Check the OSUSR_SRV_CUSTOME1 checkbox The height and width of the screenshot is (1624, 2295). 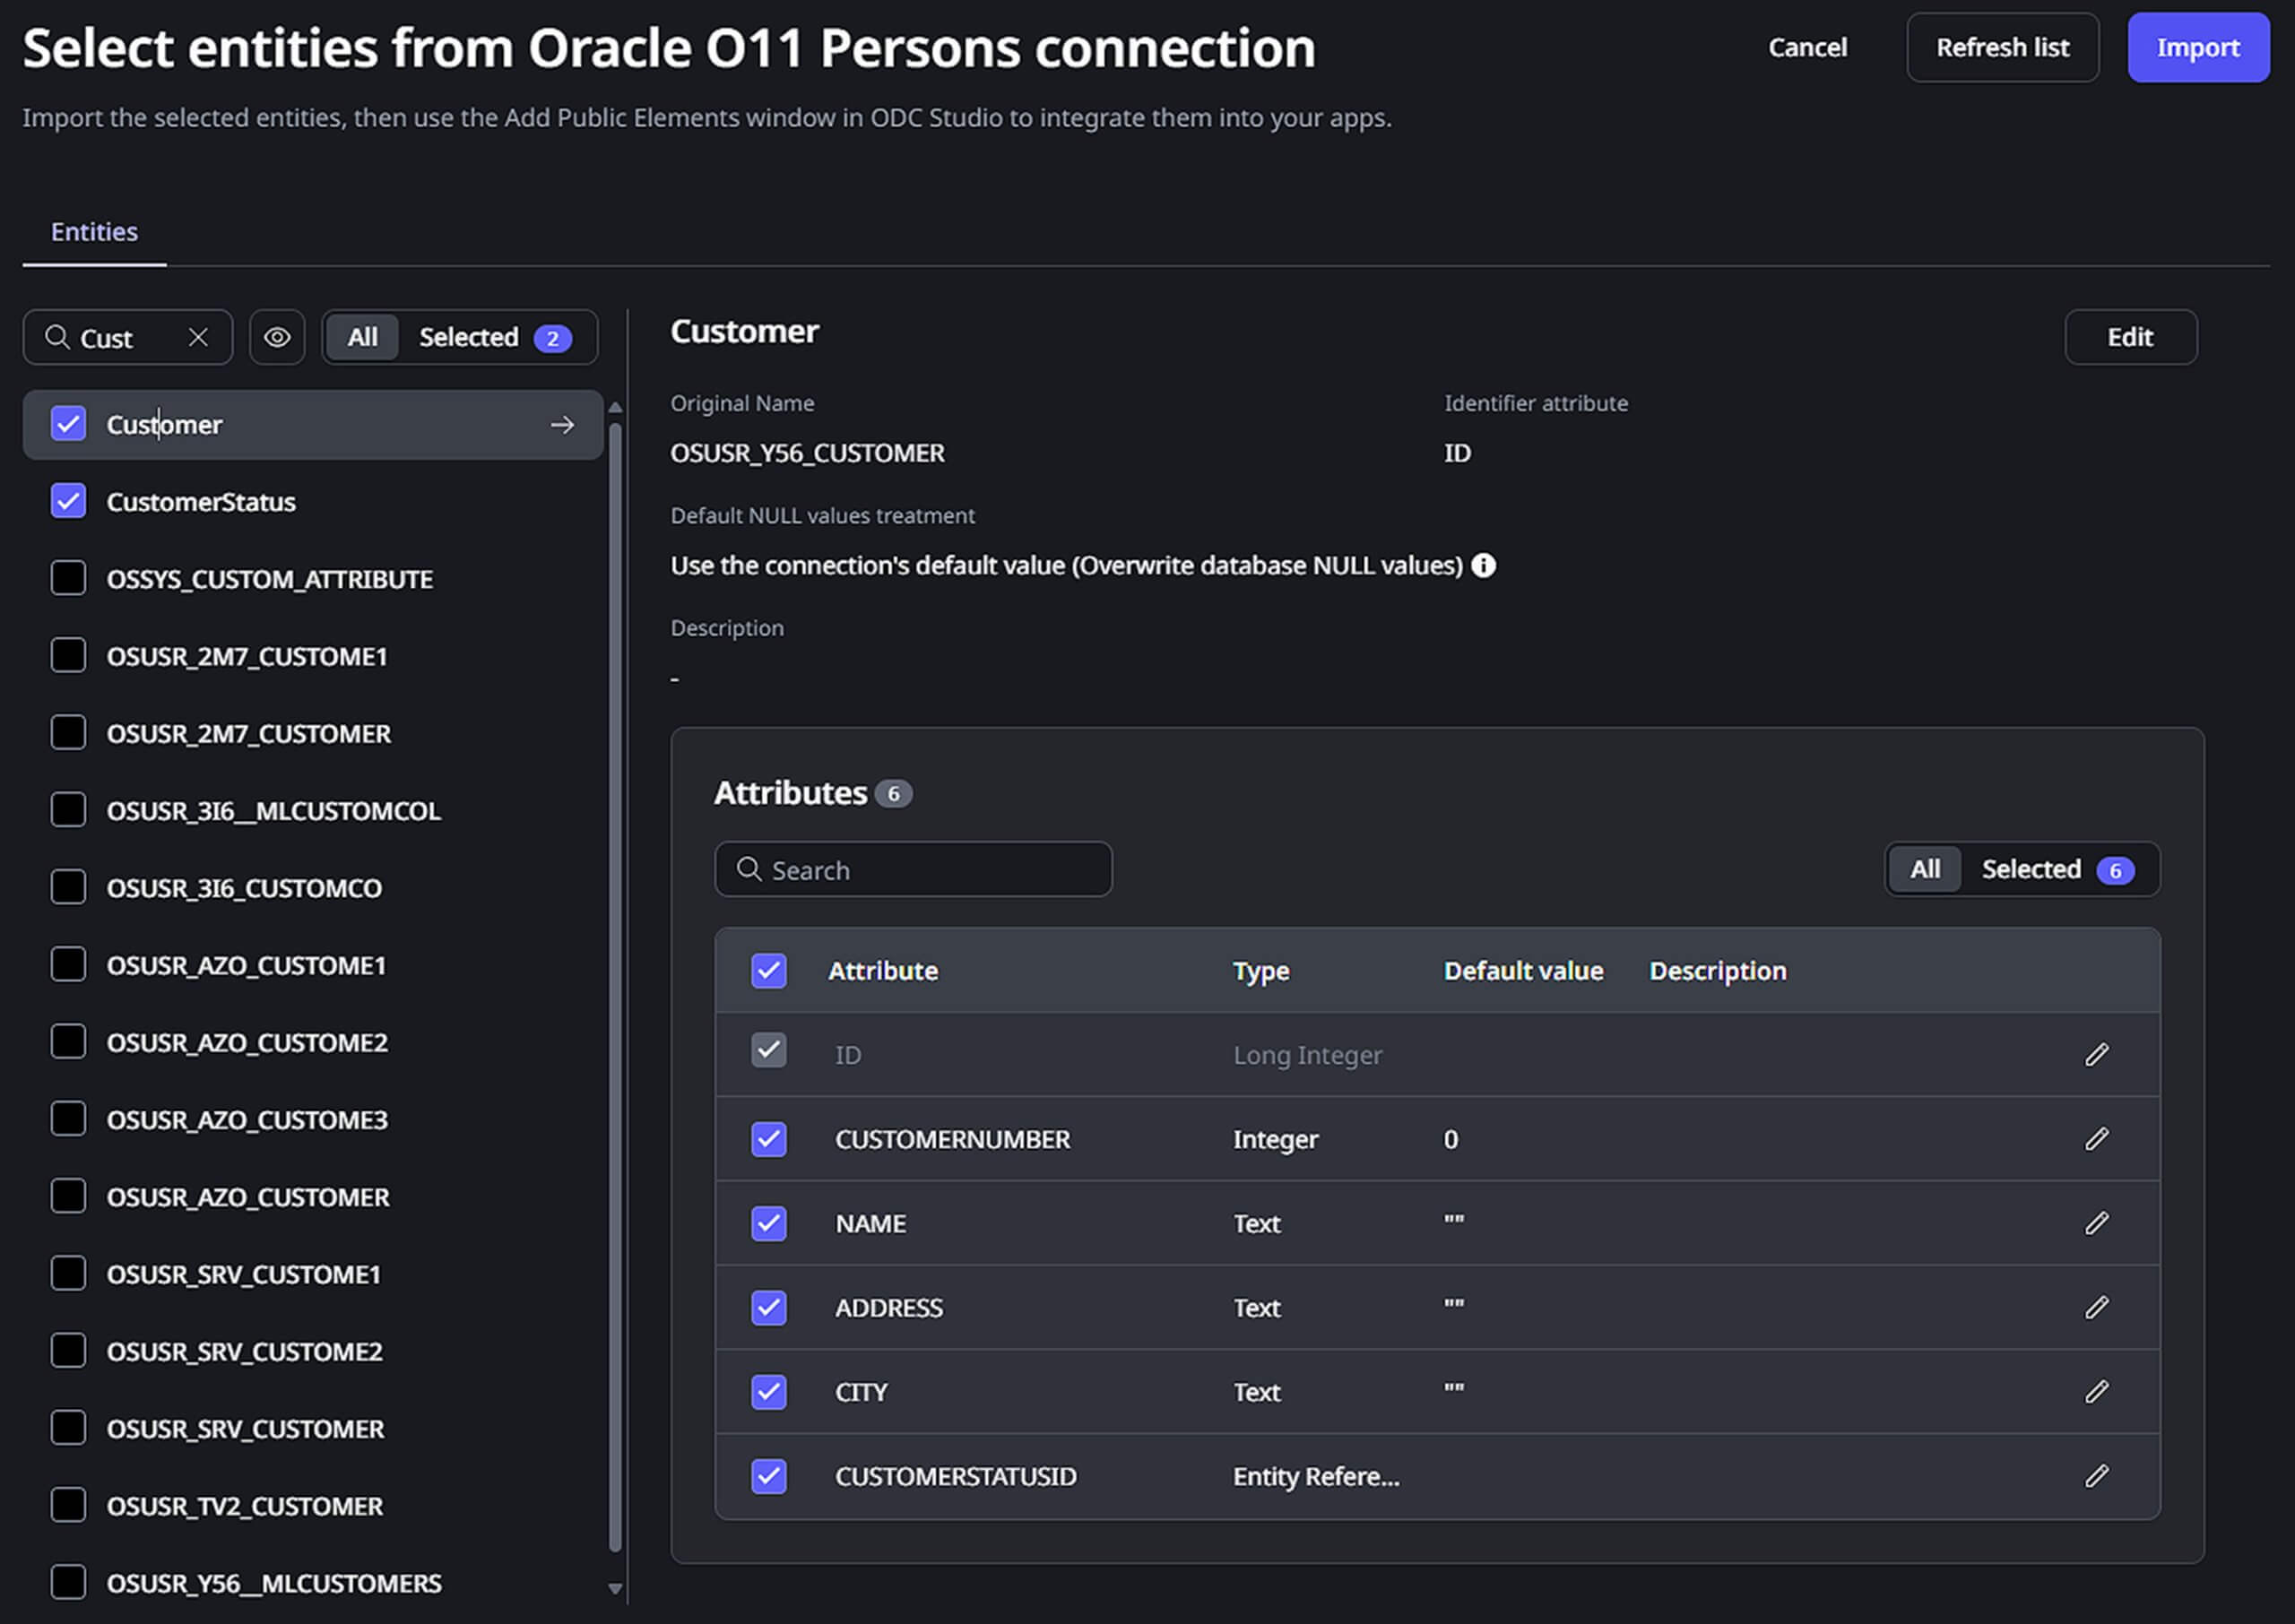click(x=68, y=1273)
